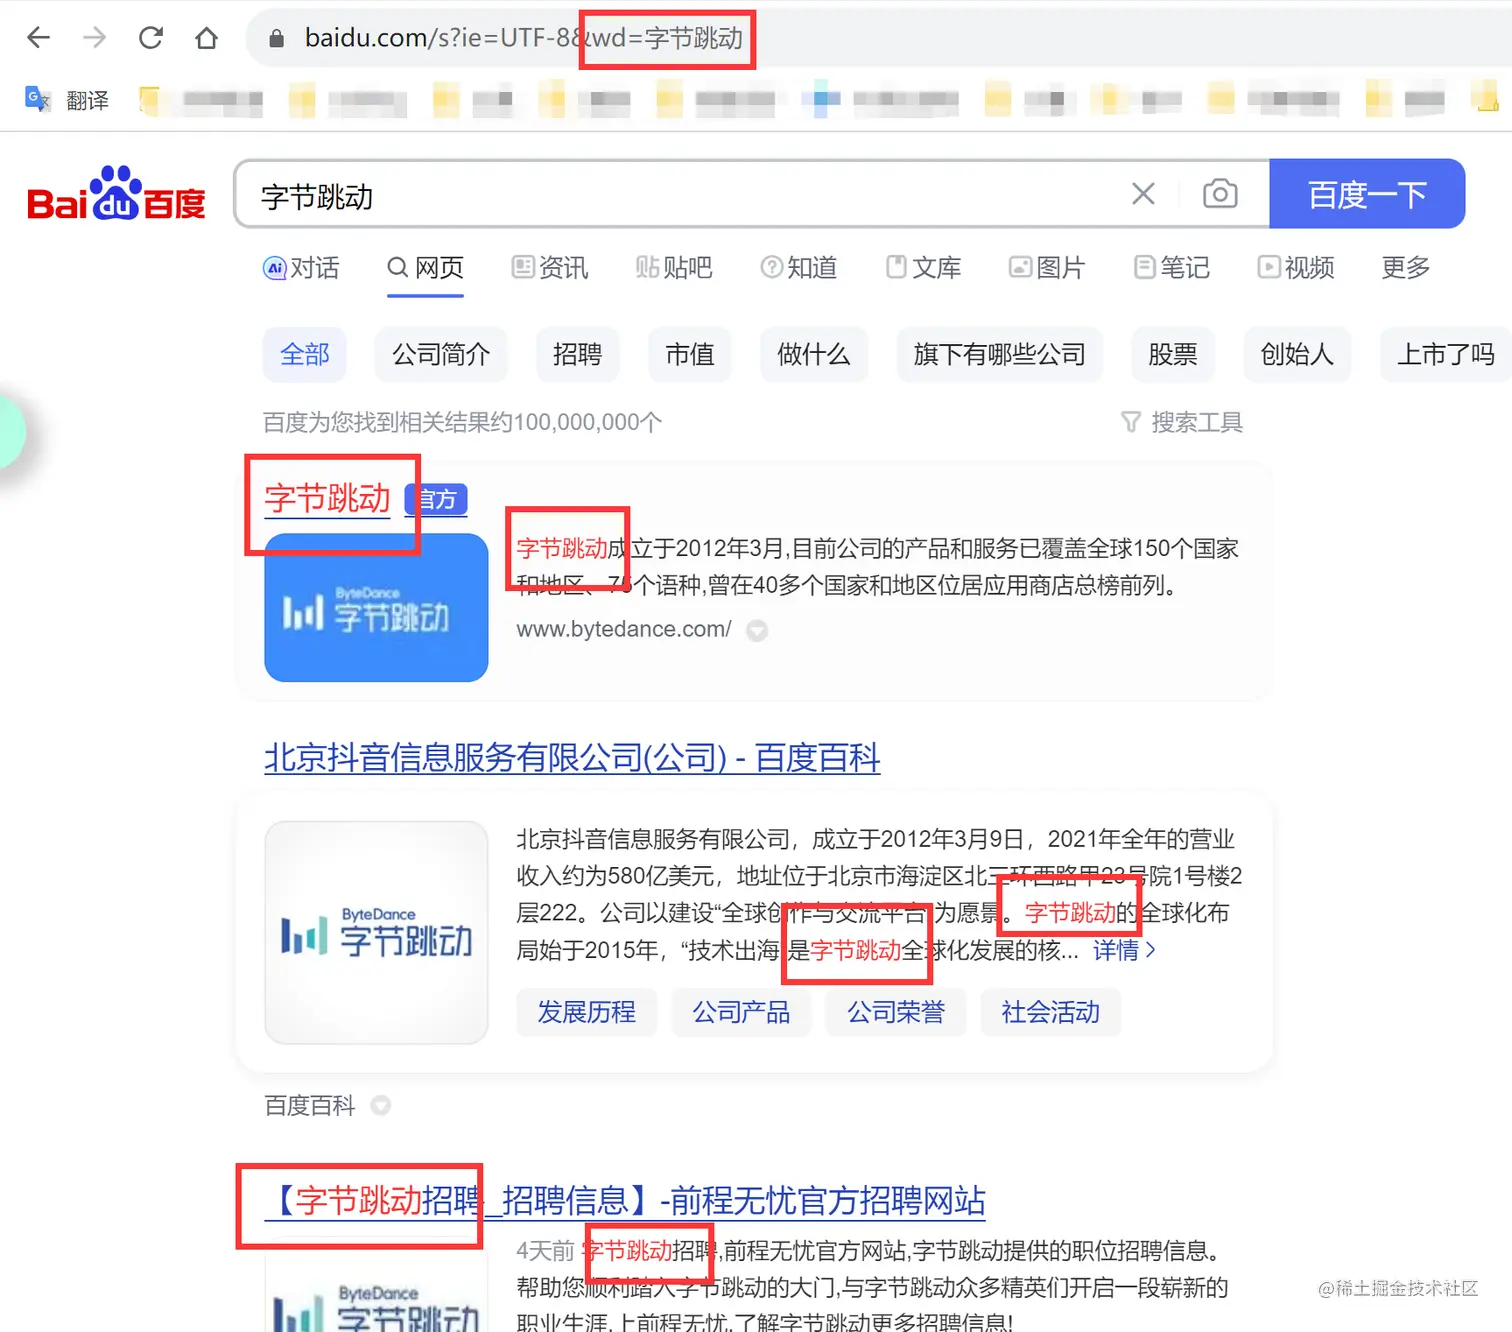The width and height of the screenshot is (1512, 1332).
Task: Open the 图片 tab
Action: pyautogui.click(x=1047, y=268)
